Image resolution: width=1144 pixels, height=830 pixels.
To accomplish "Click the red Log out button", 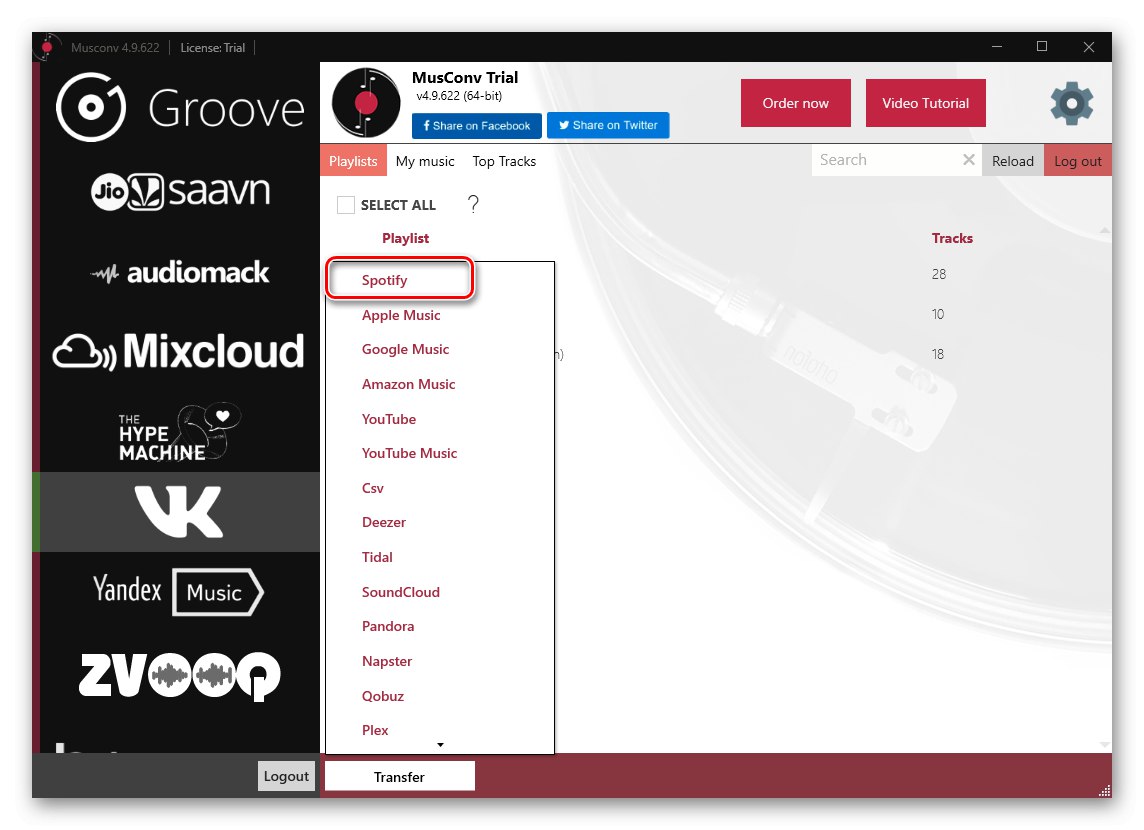I will click(1078, 160).
